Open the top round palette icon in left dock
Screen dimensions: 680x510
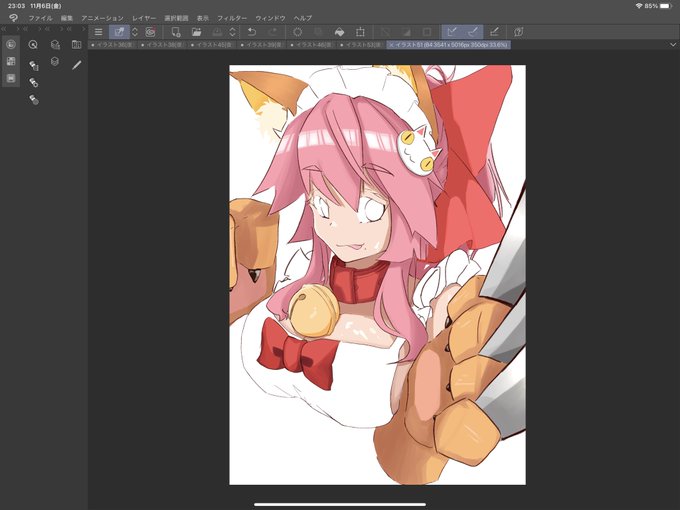coord(11,44)
